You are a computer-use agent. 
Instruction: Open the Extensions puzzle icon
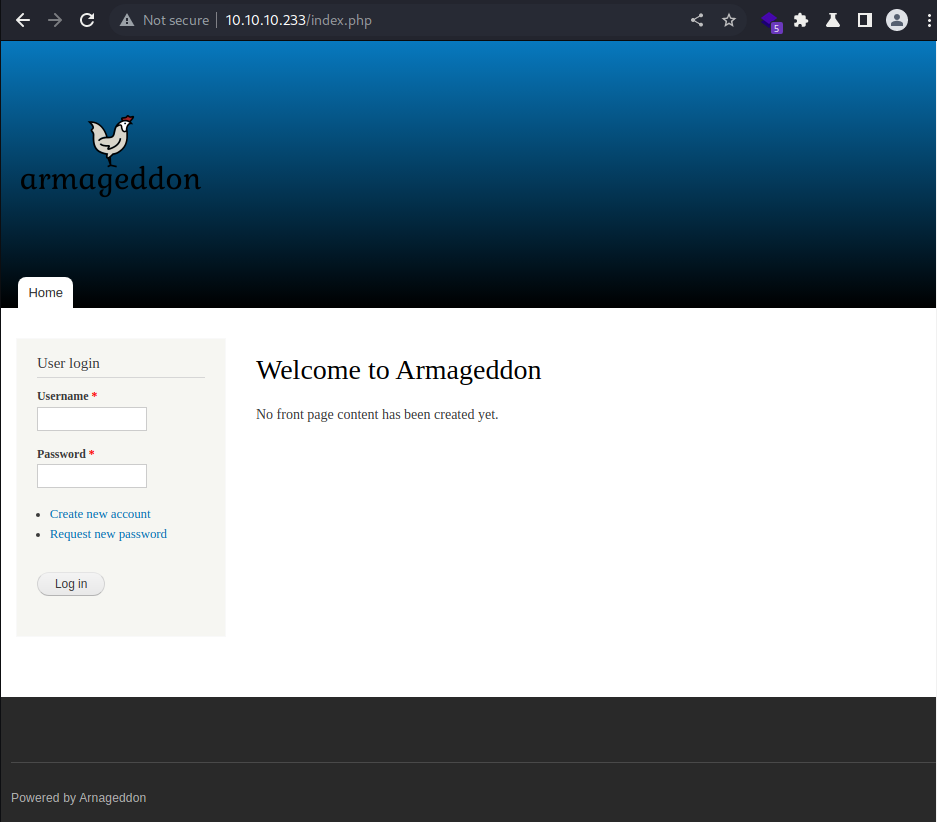(801, 20)
